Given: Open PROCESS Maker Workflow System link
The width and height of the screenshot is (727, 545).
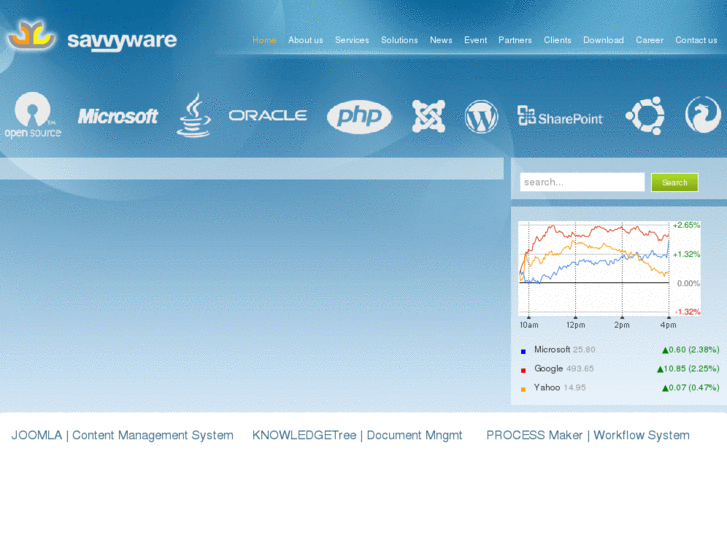Looking at the screenshot, I should click(588, 436).
